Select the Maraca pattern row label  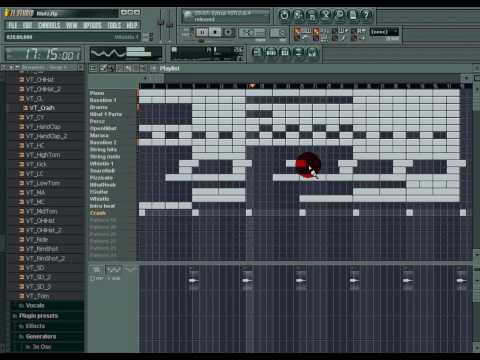(99, 135)
